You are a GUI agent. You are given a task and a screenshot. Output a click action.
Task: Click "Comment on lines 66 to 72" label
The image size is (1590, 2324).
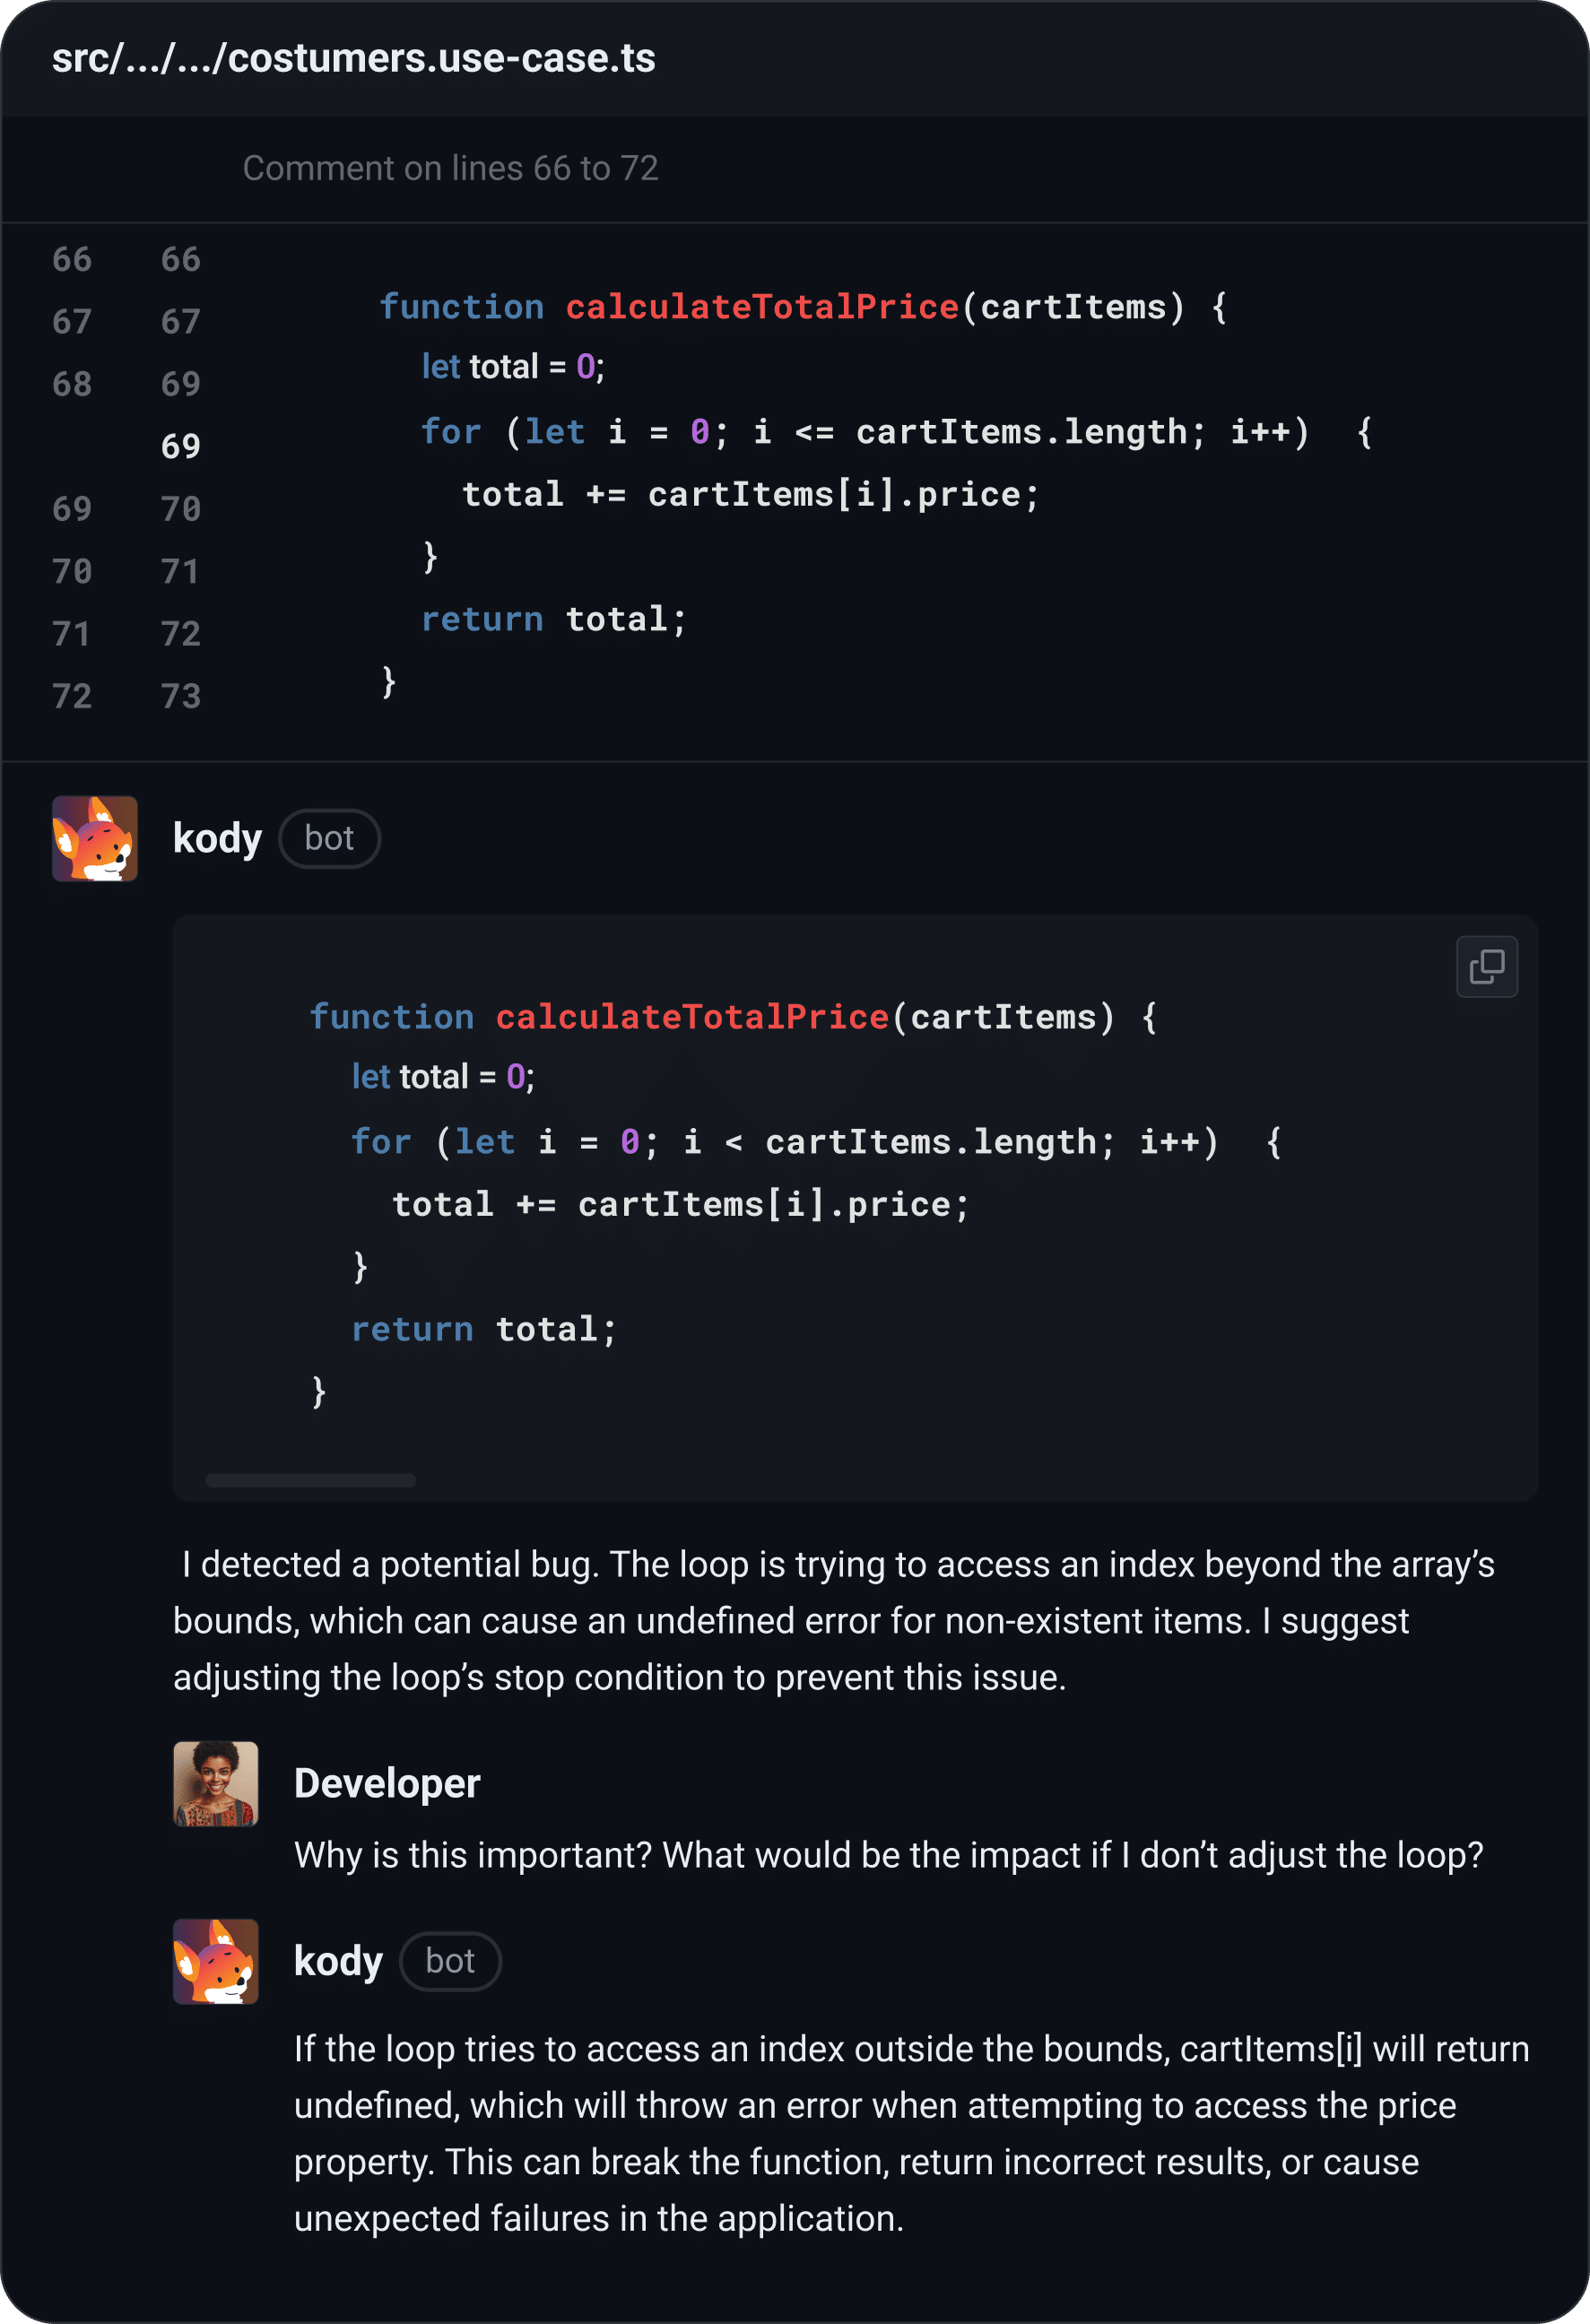(x=451, y=168)
